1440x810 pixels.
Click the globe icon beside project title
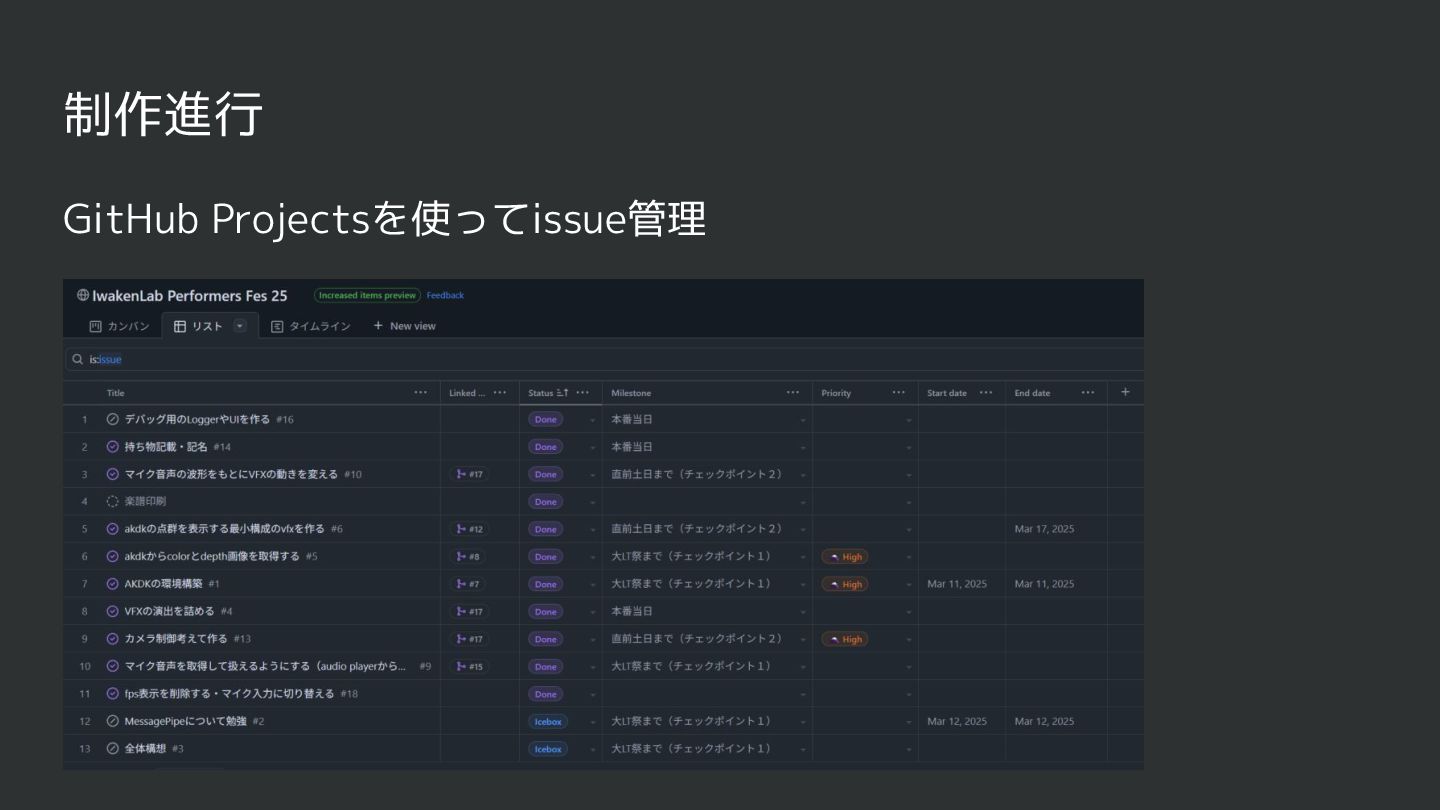(x=83, y=295)
